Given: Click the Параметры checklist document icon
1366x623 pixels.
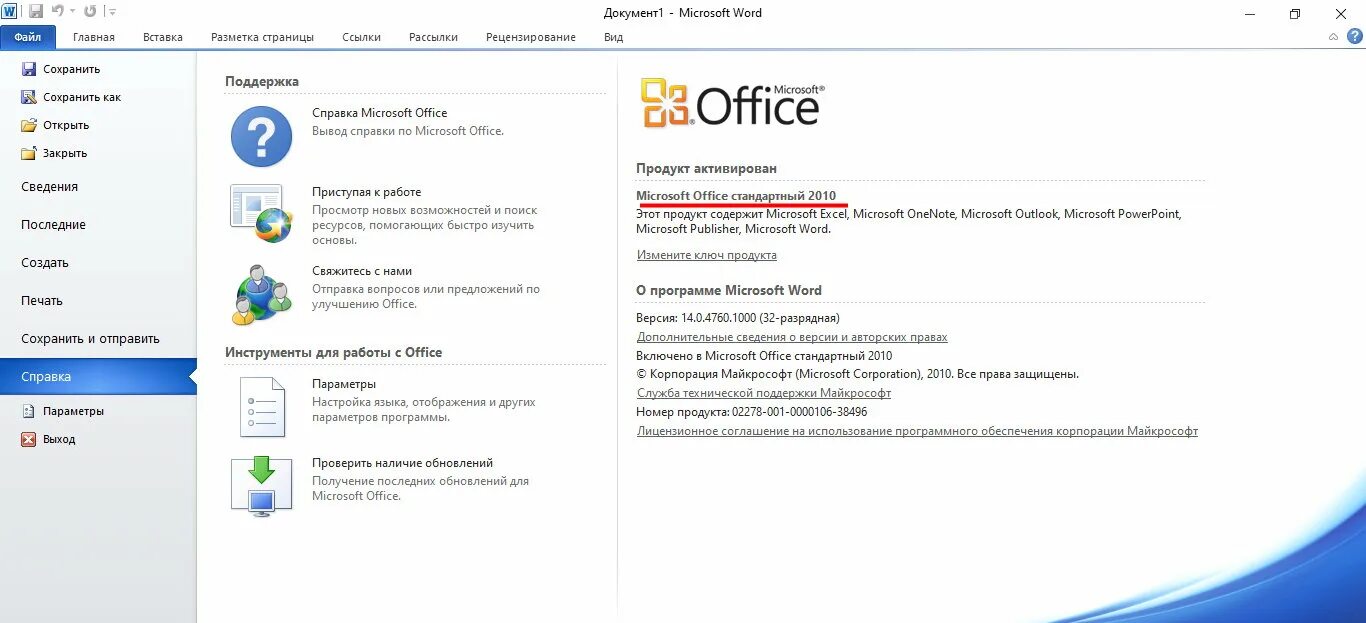Looking at the screenshot, I should [x=262, y=407].
